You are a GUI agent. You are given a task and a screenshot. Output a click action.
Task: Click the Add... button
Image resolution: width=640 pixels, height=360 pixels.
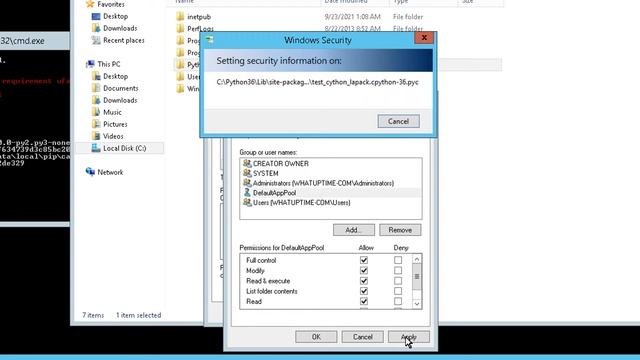click(x=353, y=230)
